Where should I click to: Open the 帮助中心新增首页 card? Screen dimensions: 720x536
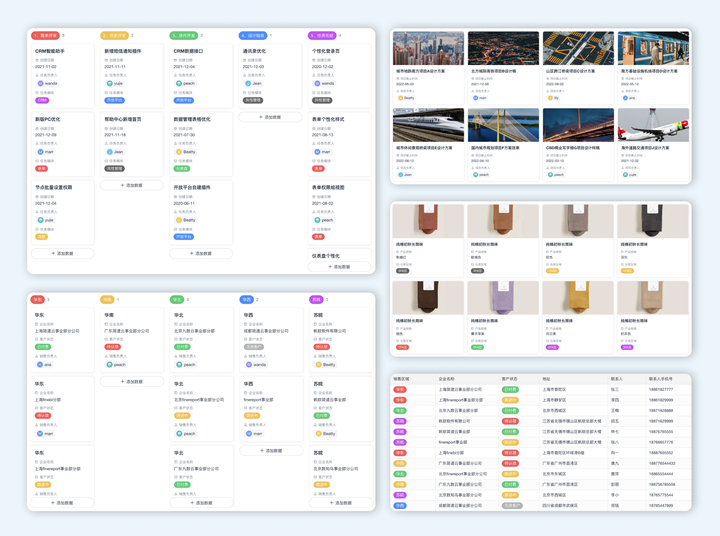coord(132,144)
